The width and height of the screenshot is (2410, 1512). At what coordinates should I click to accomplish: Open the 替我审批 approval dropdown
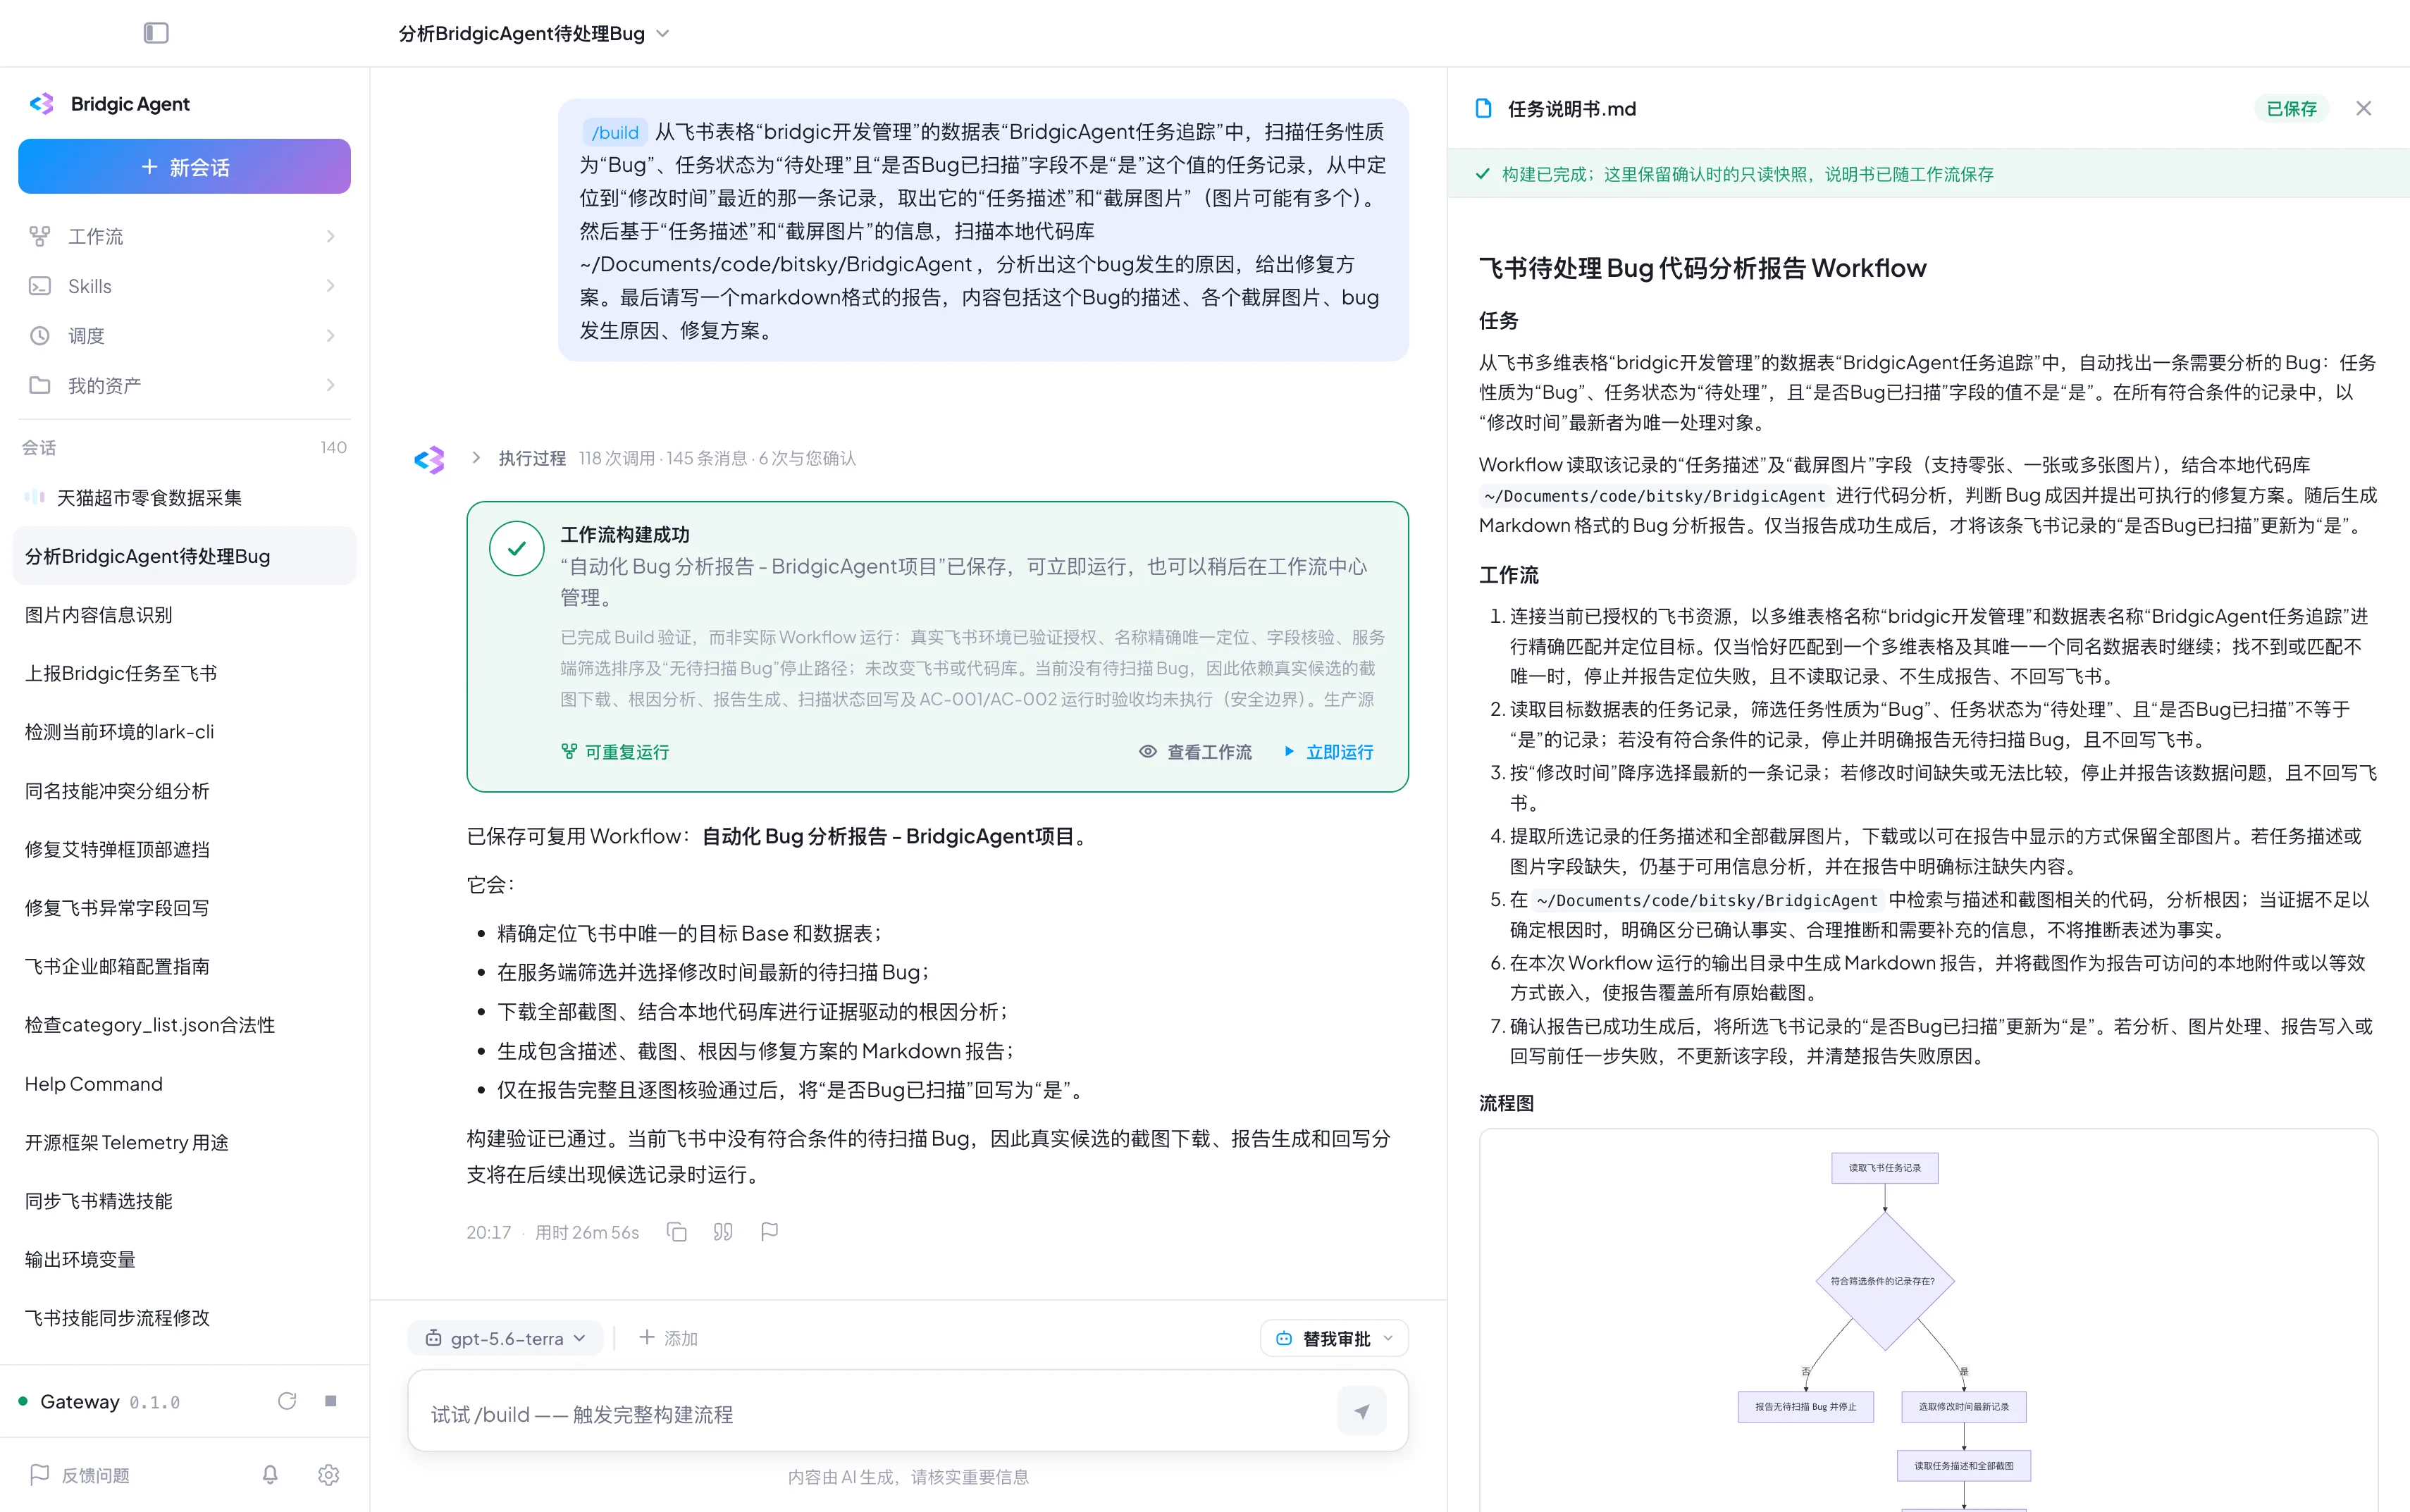(1334, 1338)
